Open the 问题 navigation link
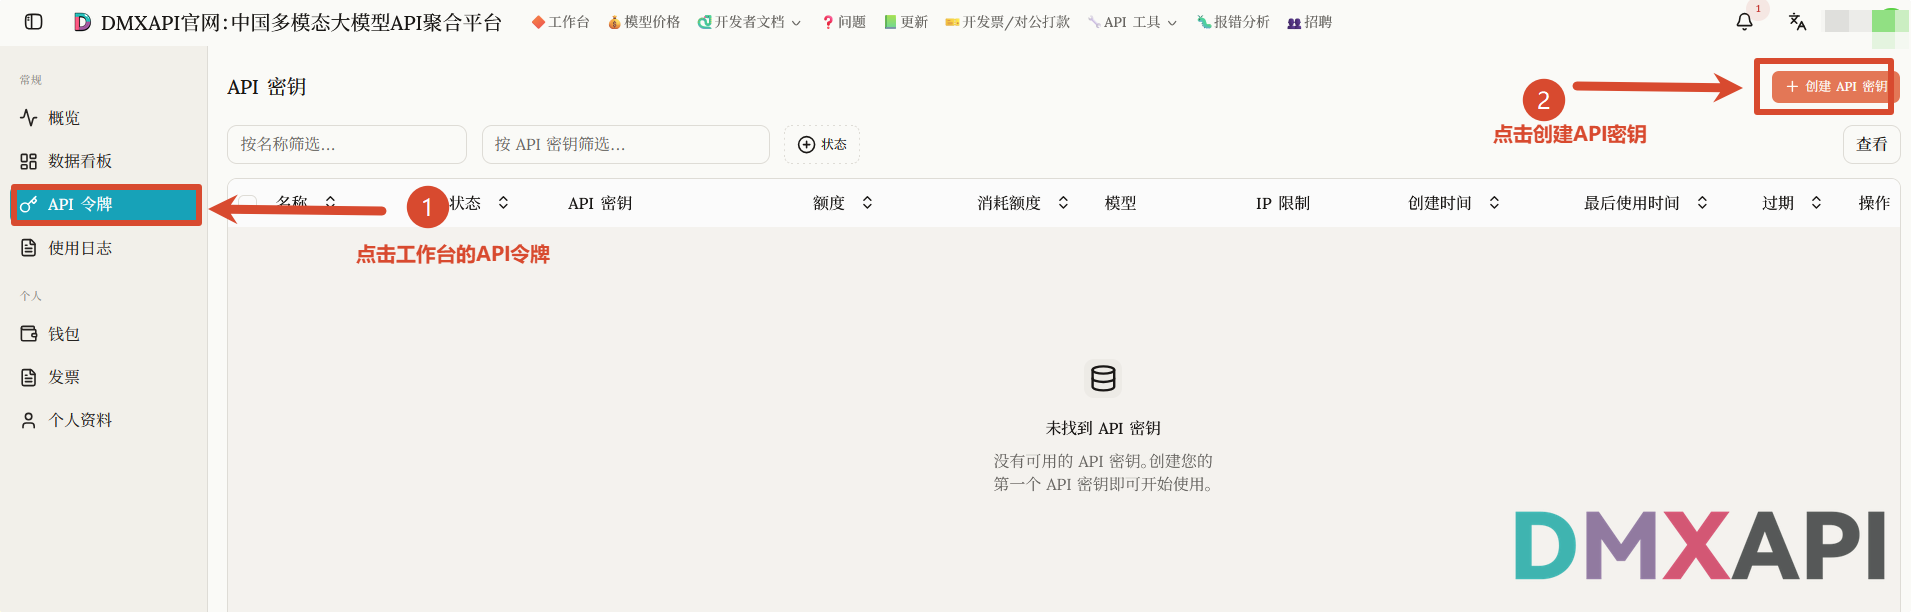 pos(844,22)
